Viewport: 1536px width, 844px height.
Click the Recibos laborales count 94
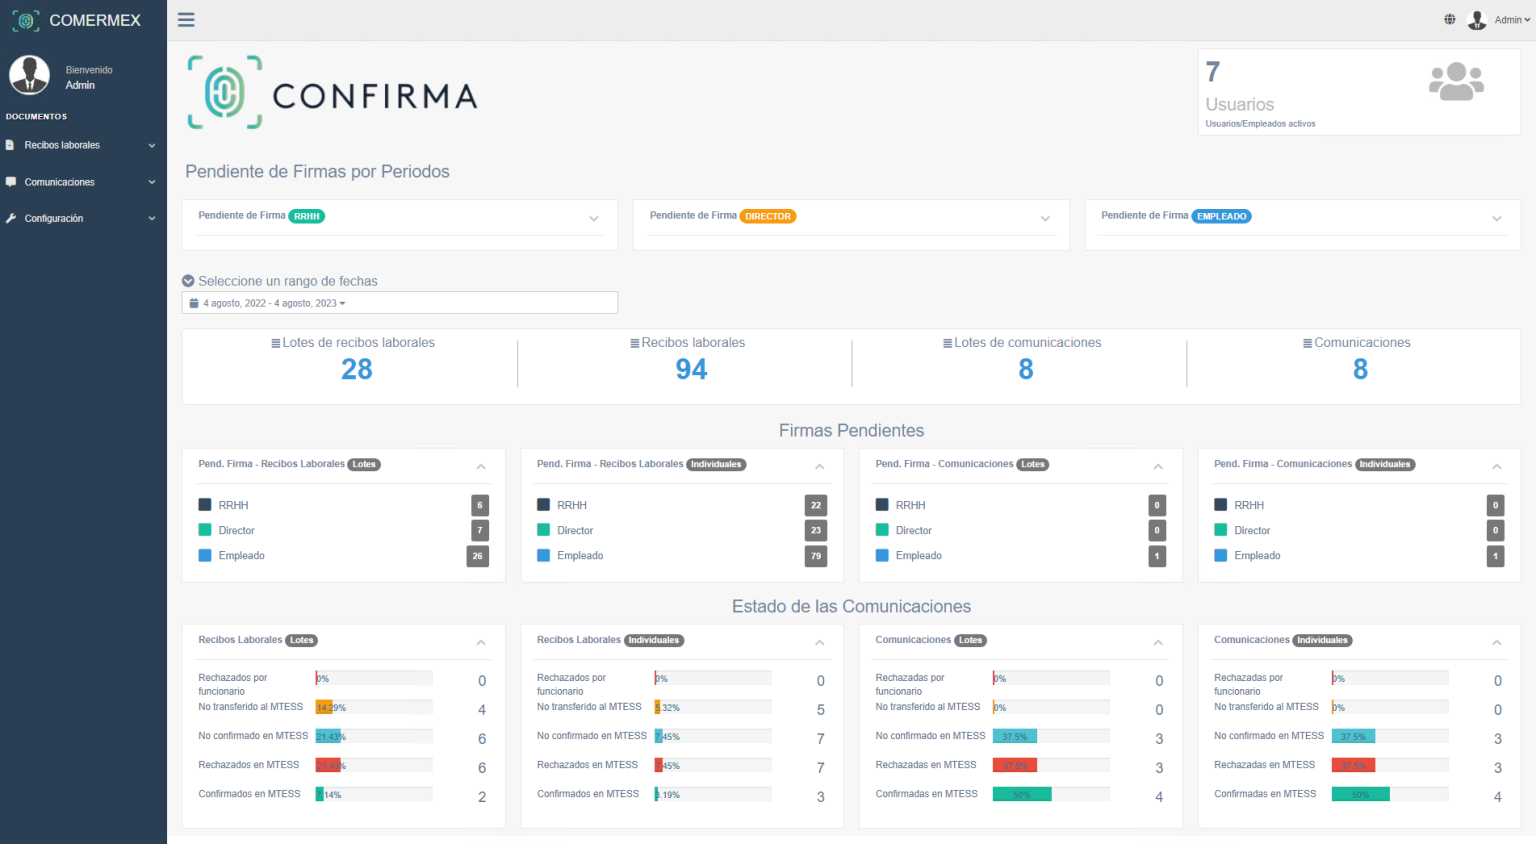[691, 370]
